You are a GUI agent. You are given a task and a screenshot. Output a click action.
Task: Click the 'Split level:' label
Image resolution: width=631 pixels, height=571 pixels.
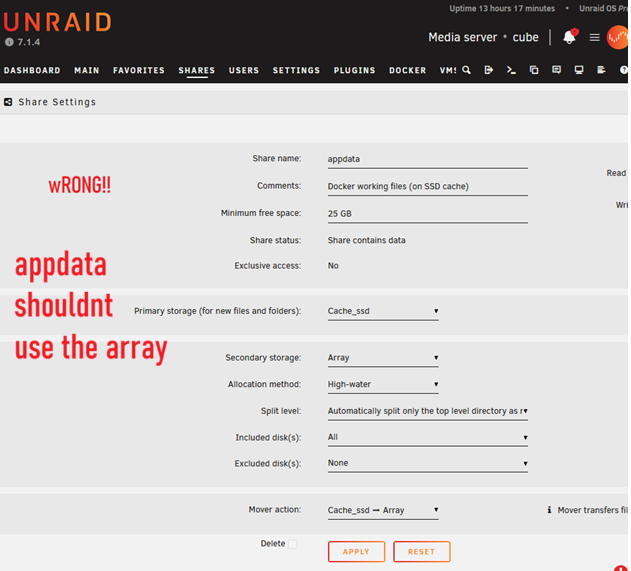coord(281,411)
